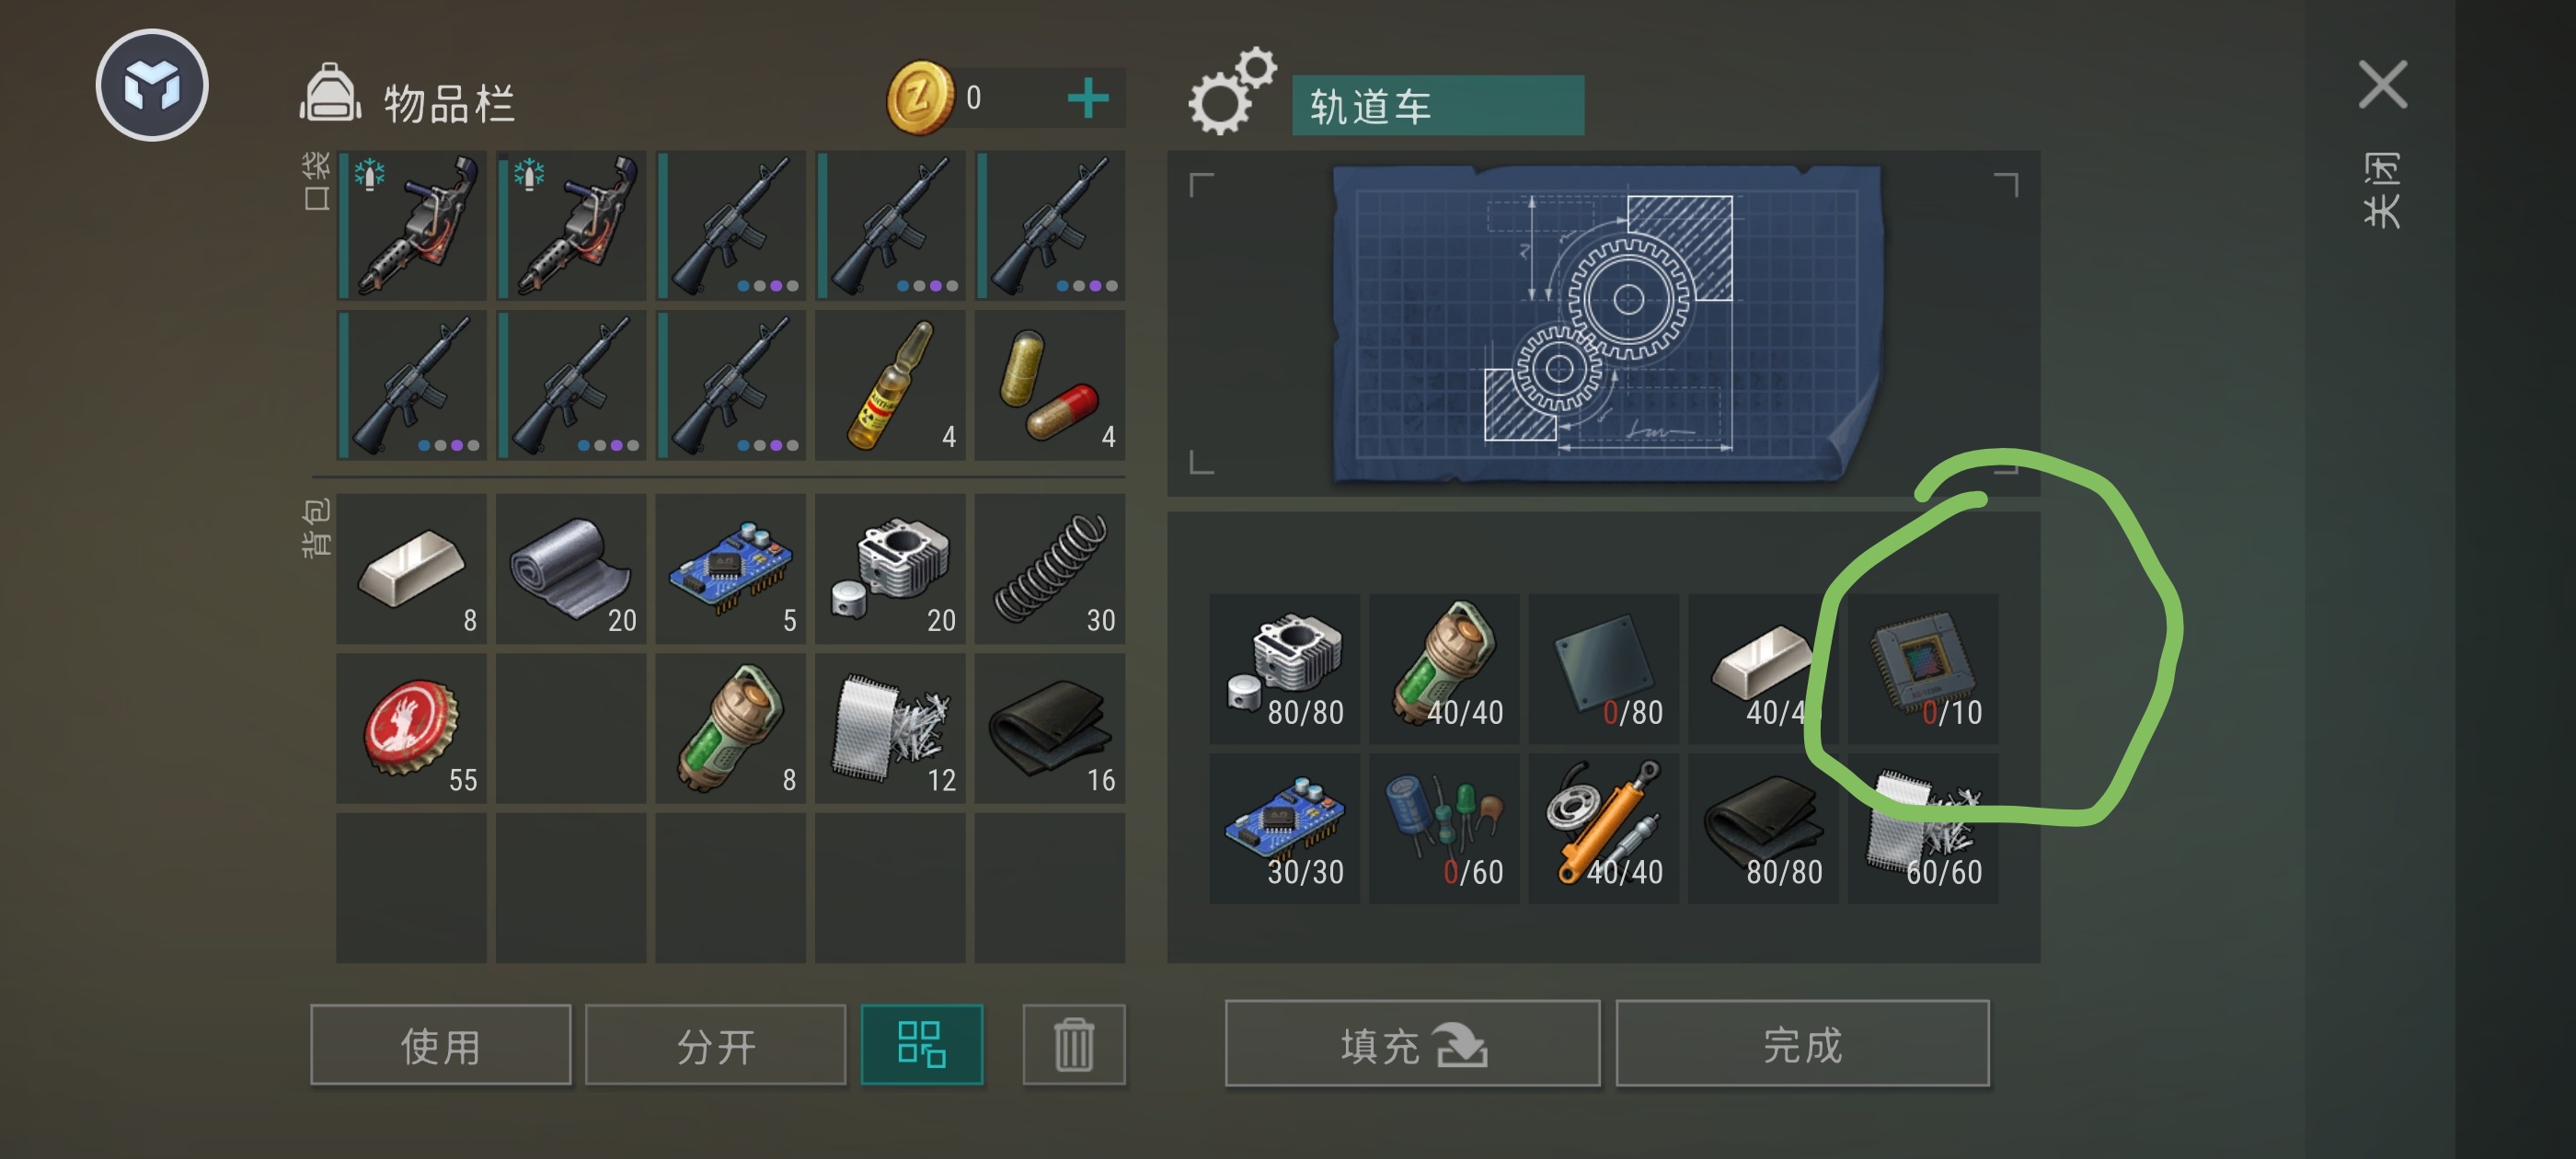Select the red bottle cap item
The height and width of the screenshot is (1159, 2576).
pyautogui.click(x=411, y=728)
